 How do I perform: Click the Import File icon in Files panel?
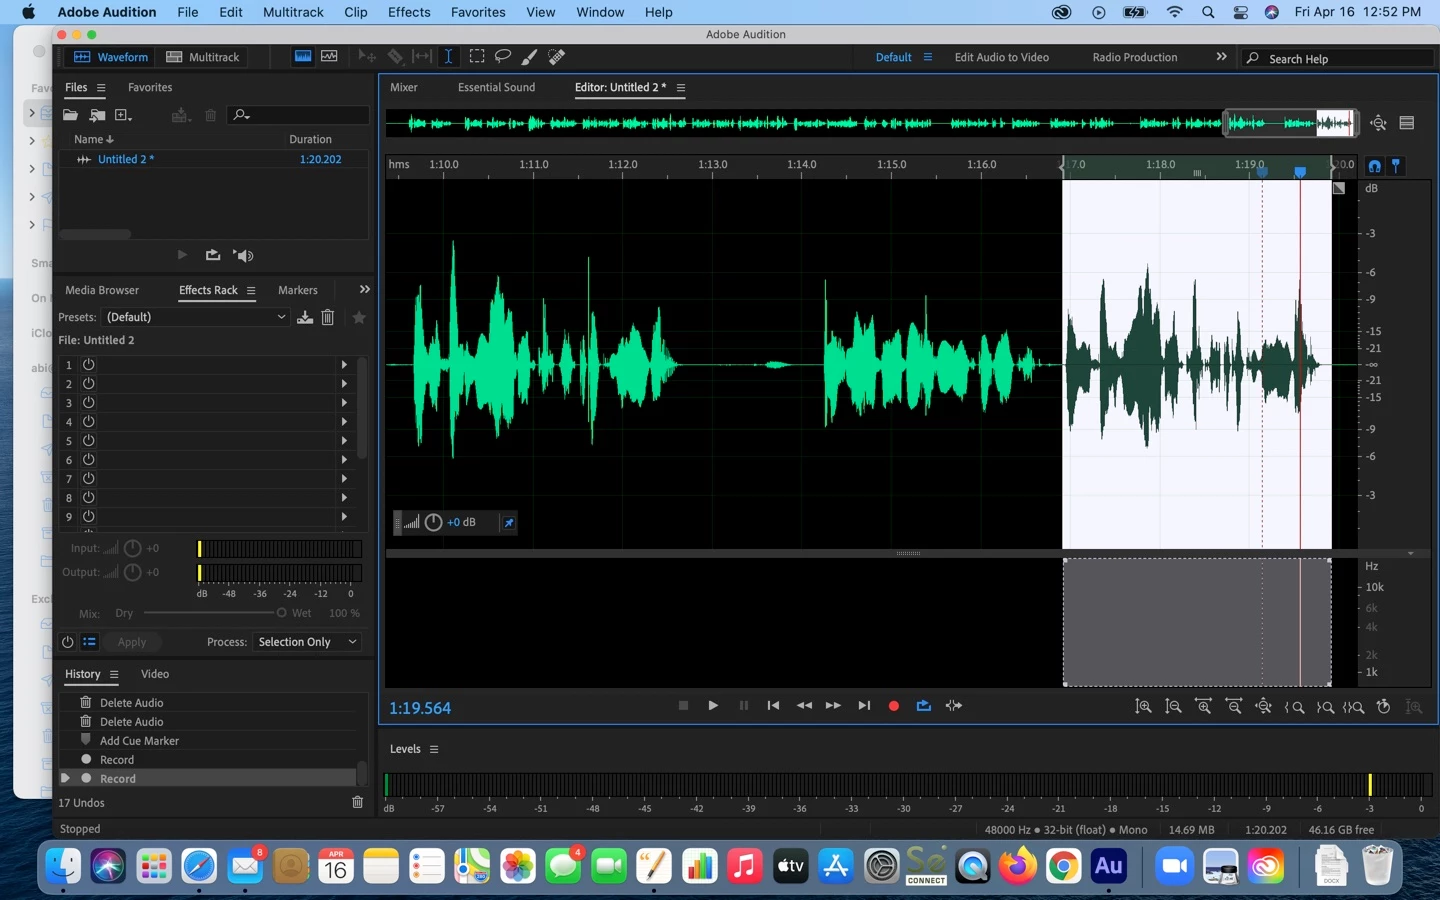click(x=97, y=115)
